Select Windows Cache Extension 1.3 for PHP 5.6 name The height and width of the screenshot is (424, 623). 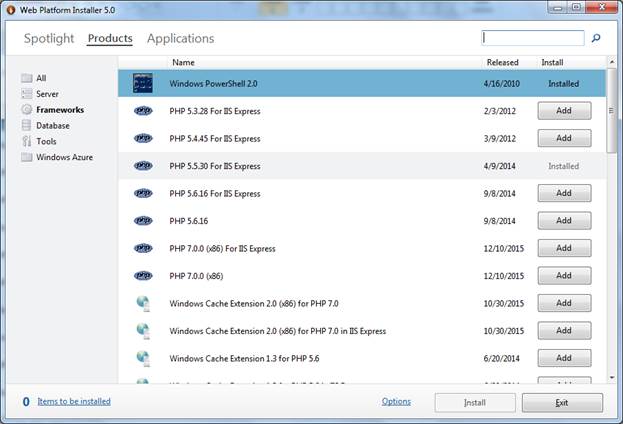coord(244,358)
